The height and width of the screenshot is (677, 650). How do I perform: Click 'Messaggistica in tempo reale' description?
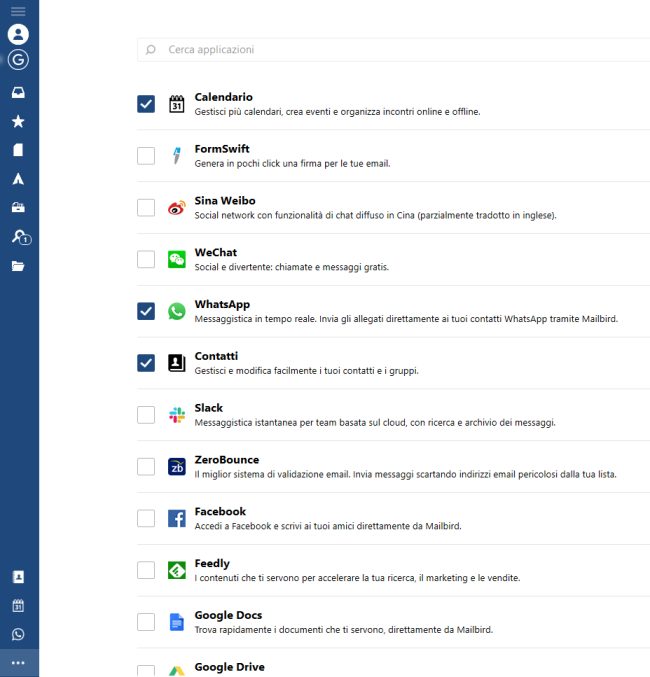point(406,319)
